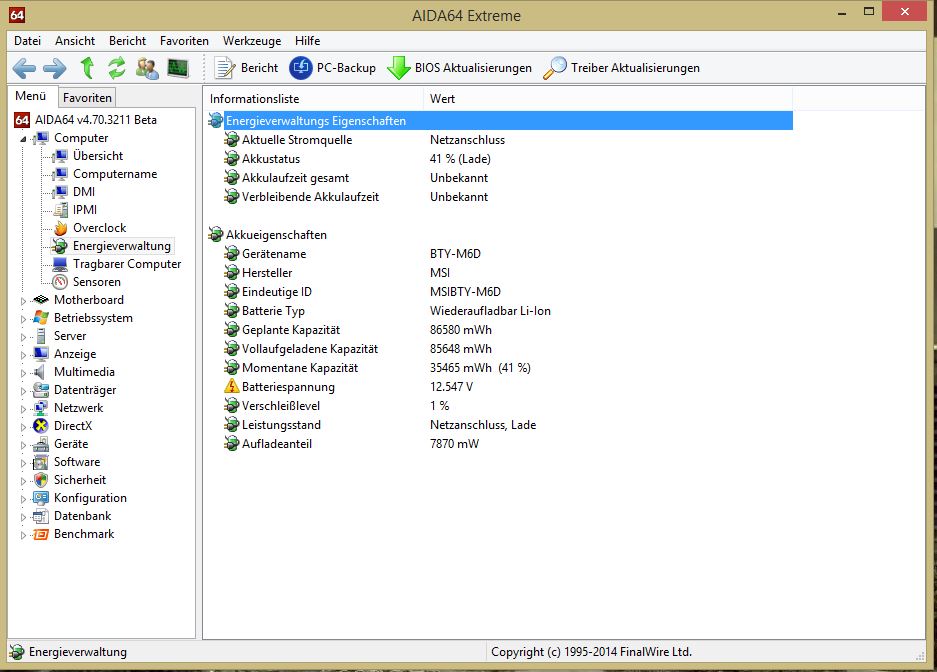The height and width of the screenshot is (672, 937).
Task: Click the Sicherheit shield icon
Action: pyautogui.click(x=41, y=480)
